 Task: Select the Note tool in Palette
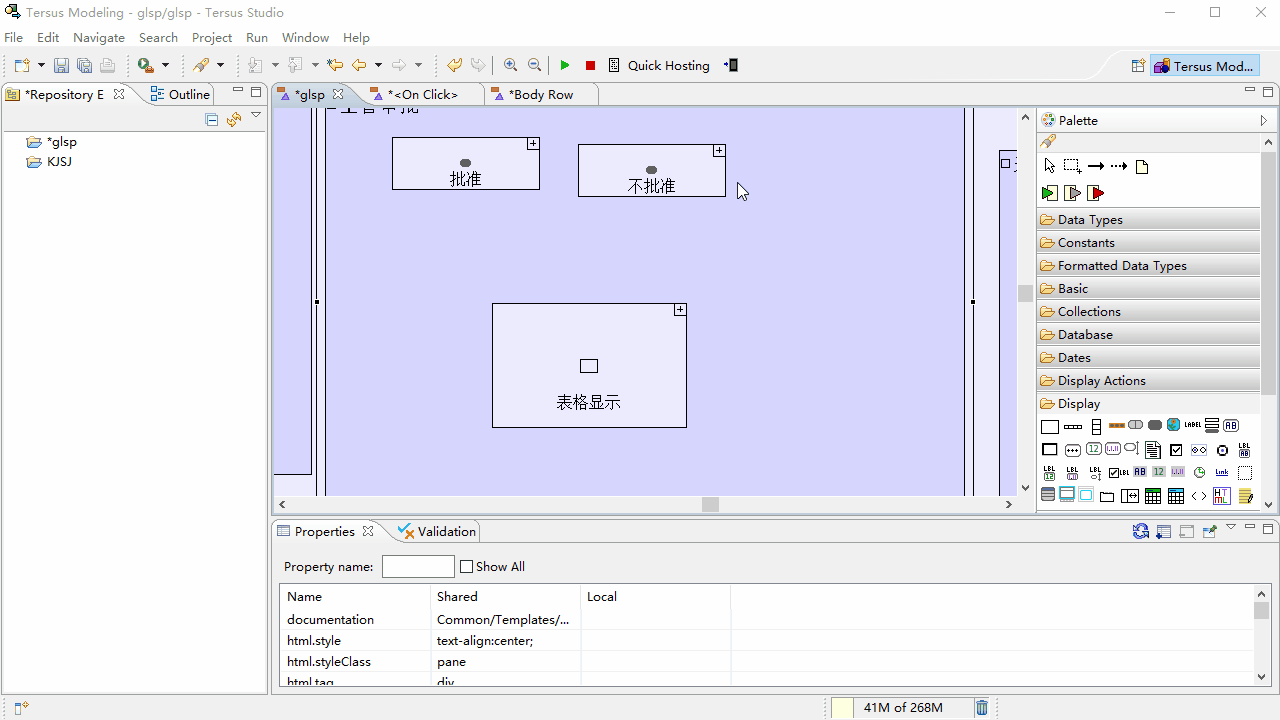click(1142, 167)
